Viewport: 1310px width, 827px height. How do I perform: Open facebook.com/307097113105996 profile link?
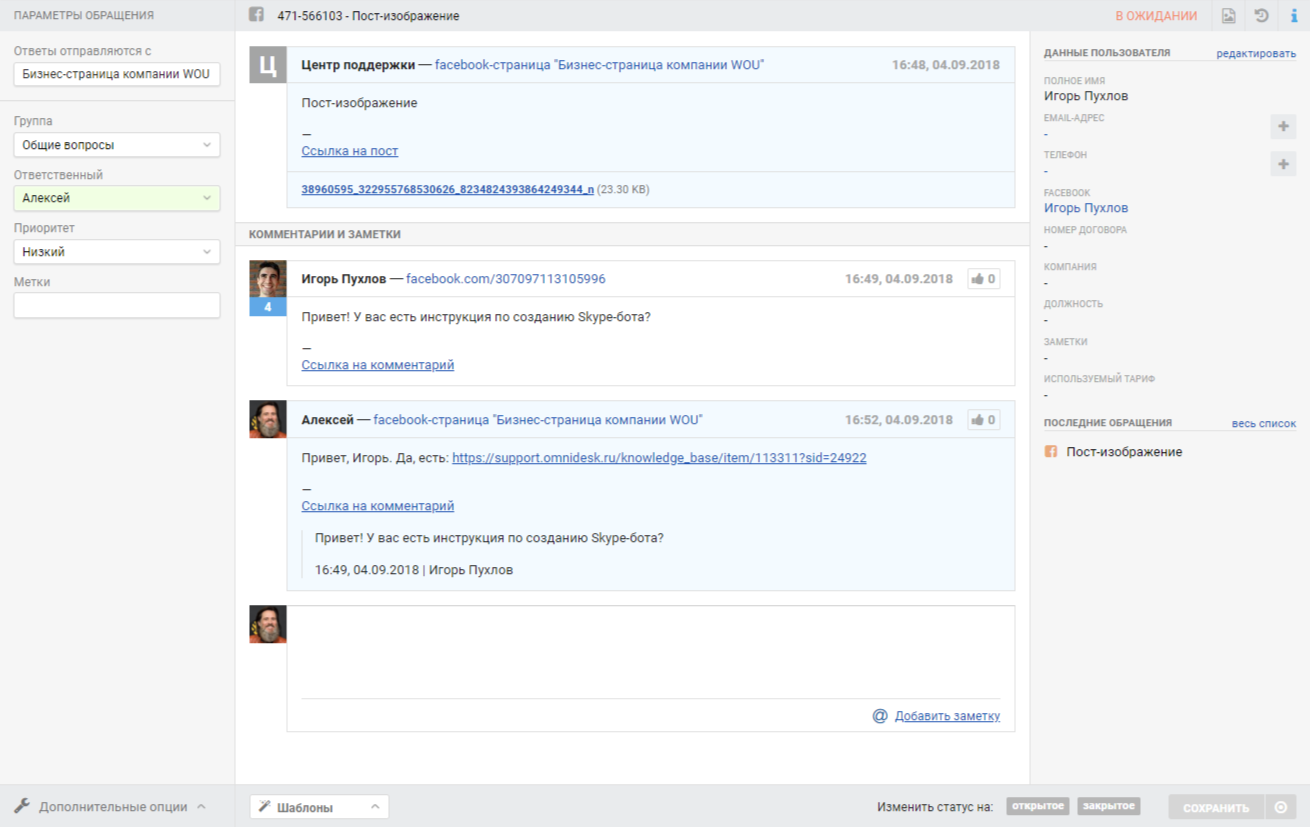point(506,279)
